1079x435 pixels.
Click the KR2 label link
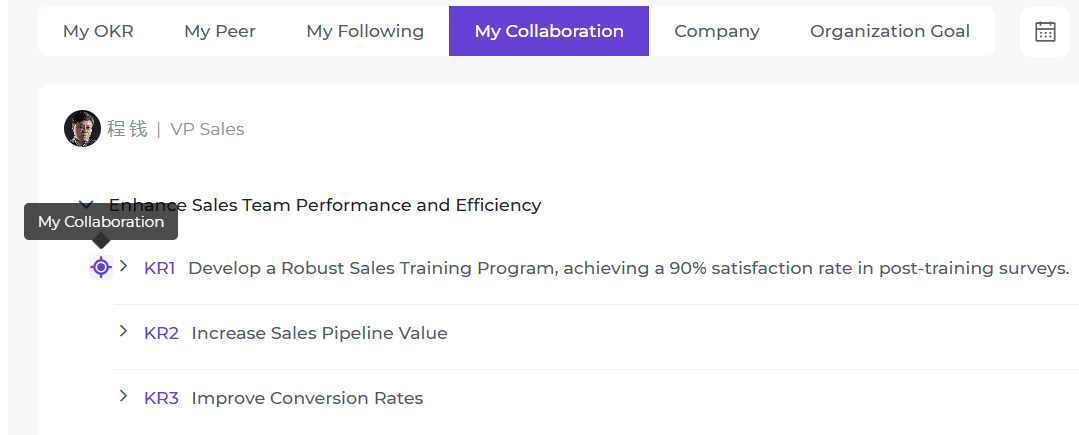(x=161, y=333)
